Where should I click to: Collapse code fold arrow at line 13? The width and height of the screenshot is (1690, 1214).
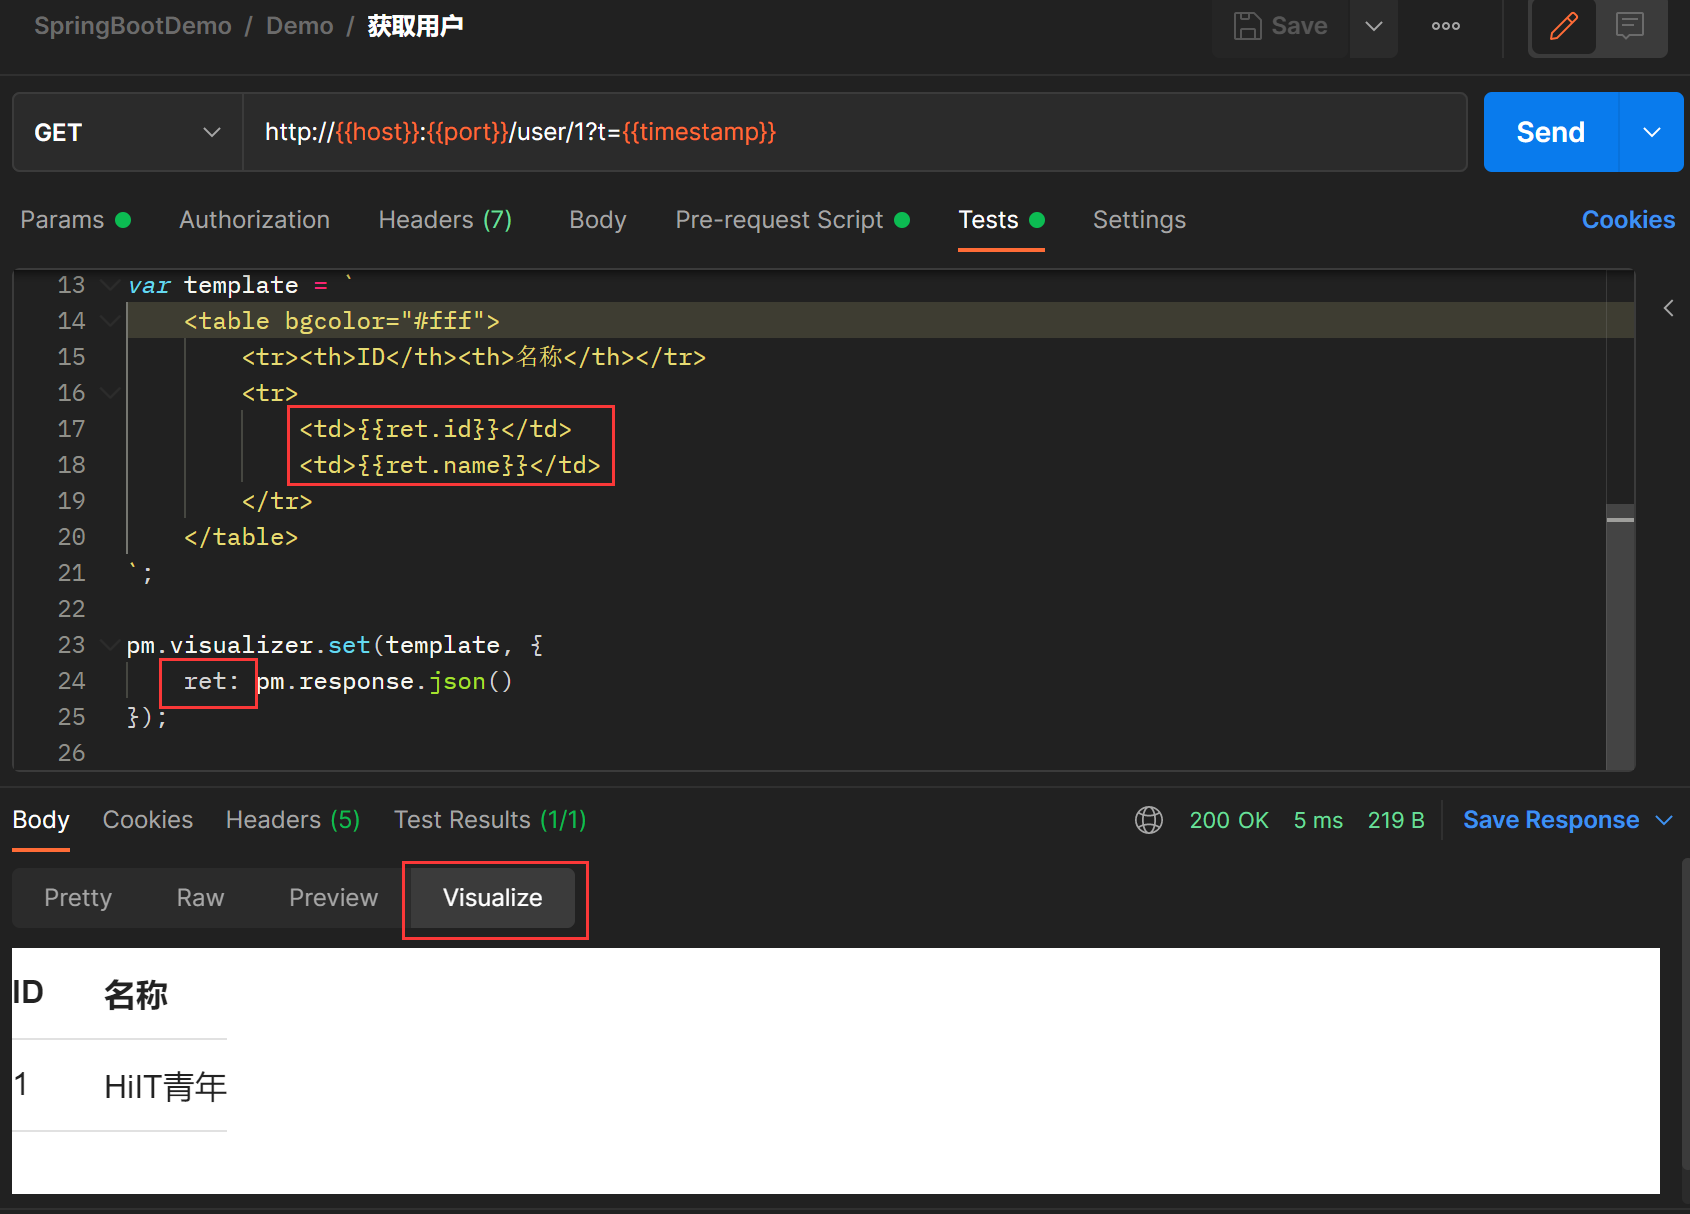(110, 286)
